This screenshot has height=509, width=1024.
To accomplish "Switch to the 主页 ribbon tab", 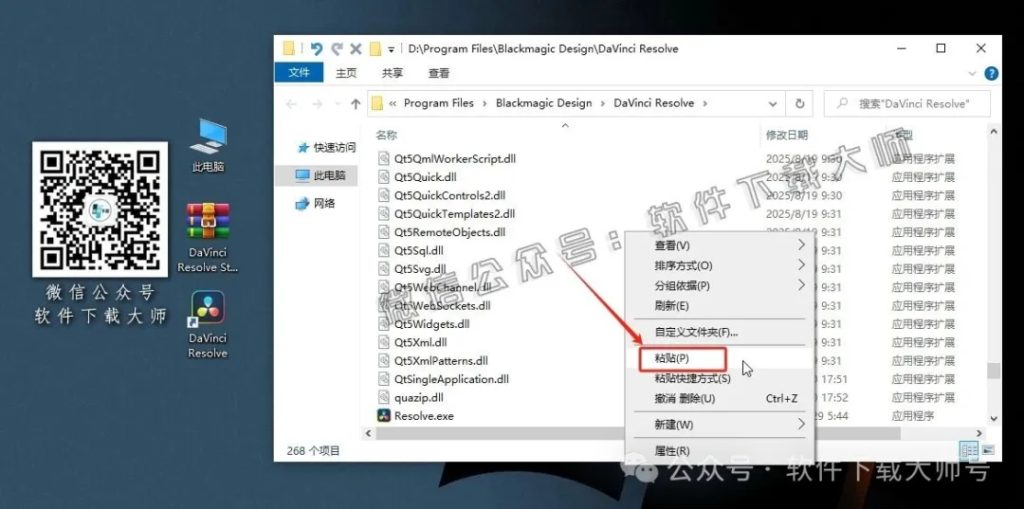I will pyautogui.click(x=346, y=73).
